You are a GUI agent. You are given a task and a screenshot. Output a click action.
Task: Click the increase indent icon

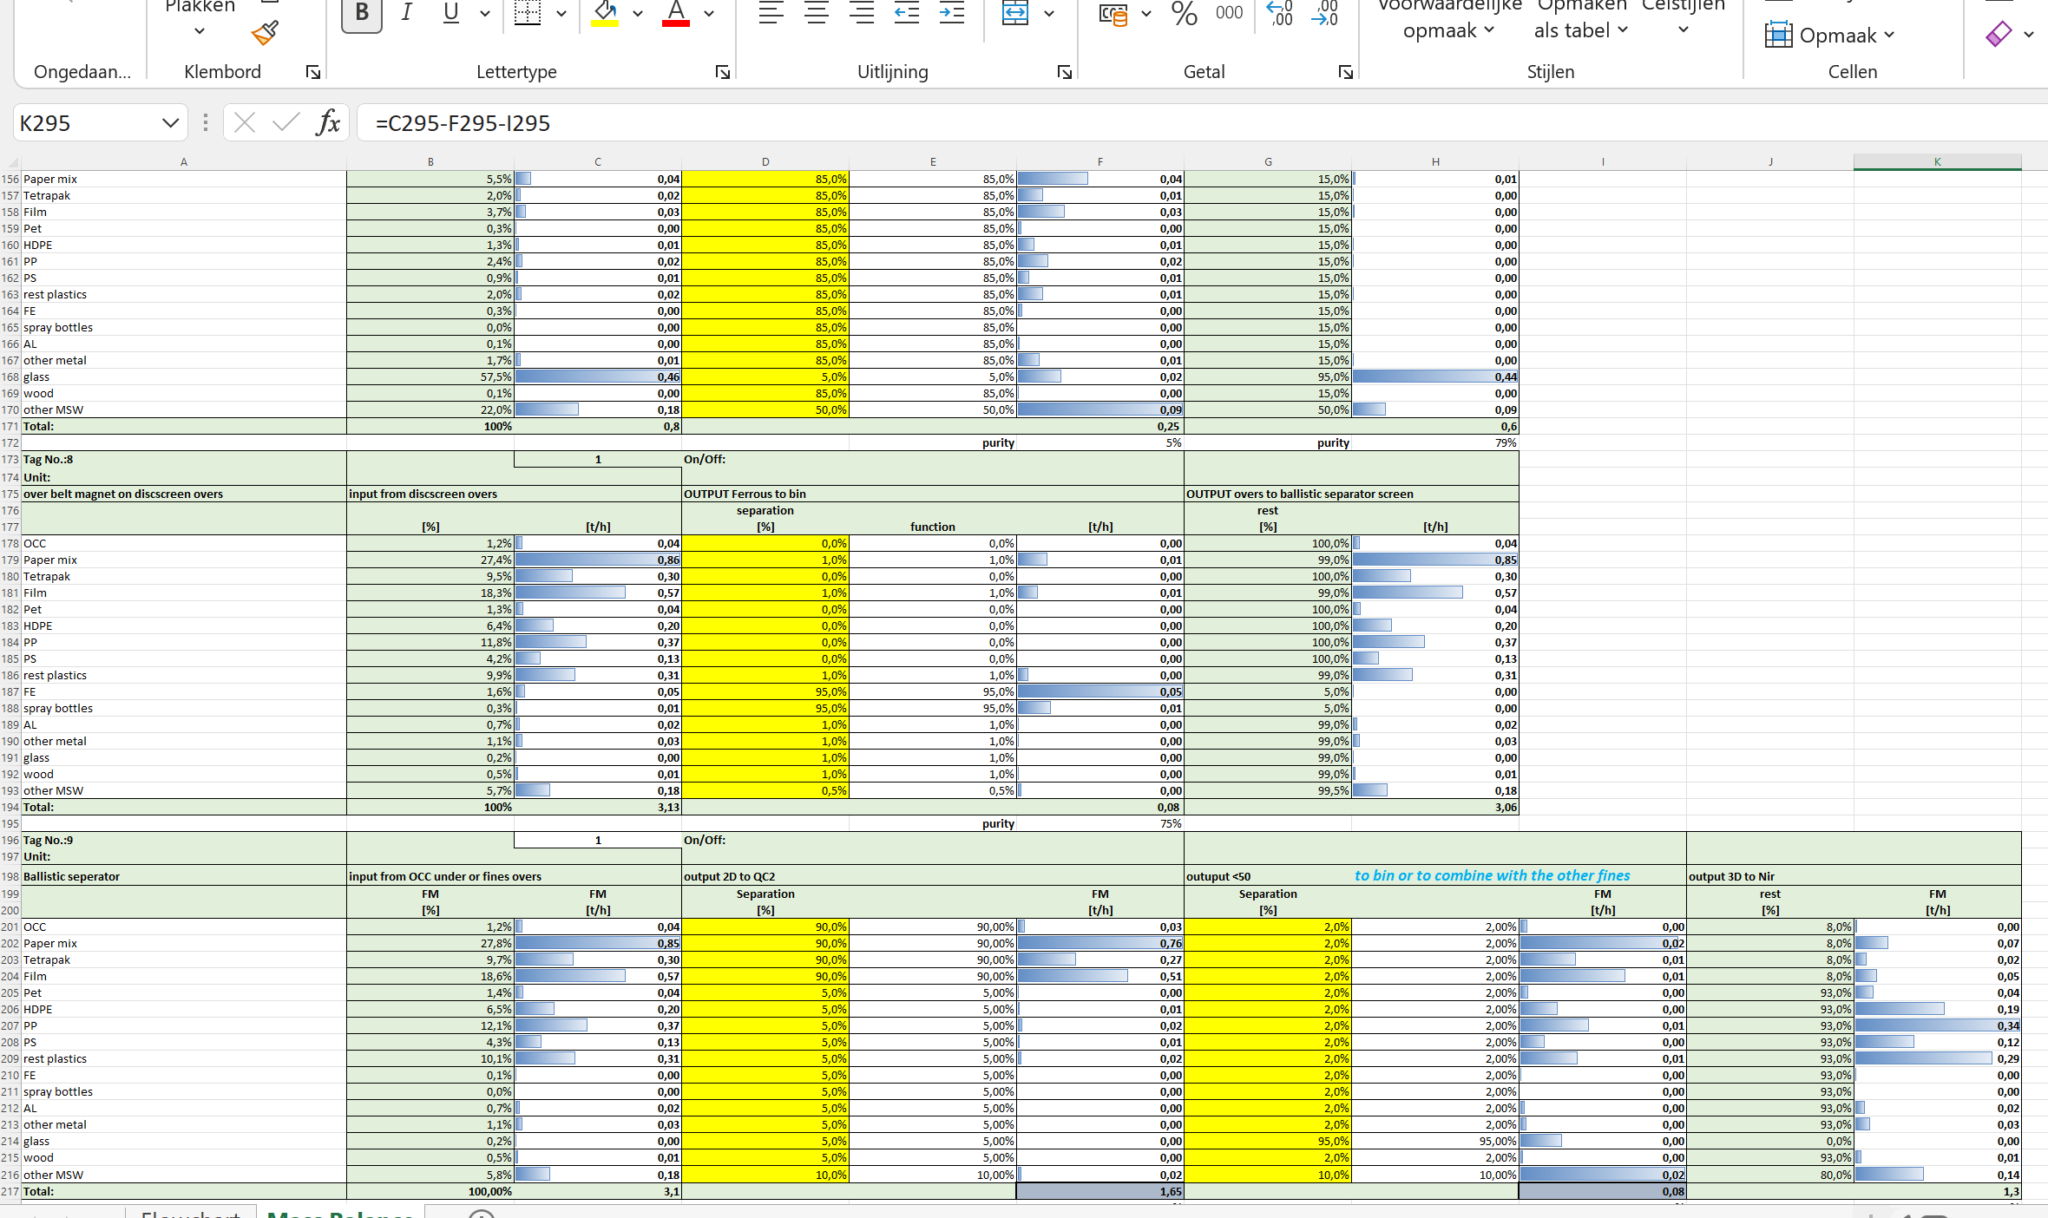[x=952, y=13]
